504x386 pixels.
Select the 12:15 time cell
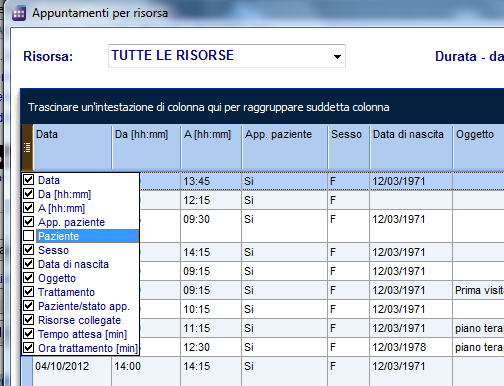(x=211, y=200)
